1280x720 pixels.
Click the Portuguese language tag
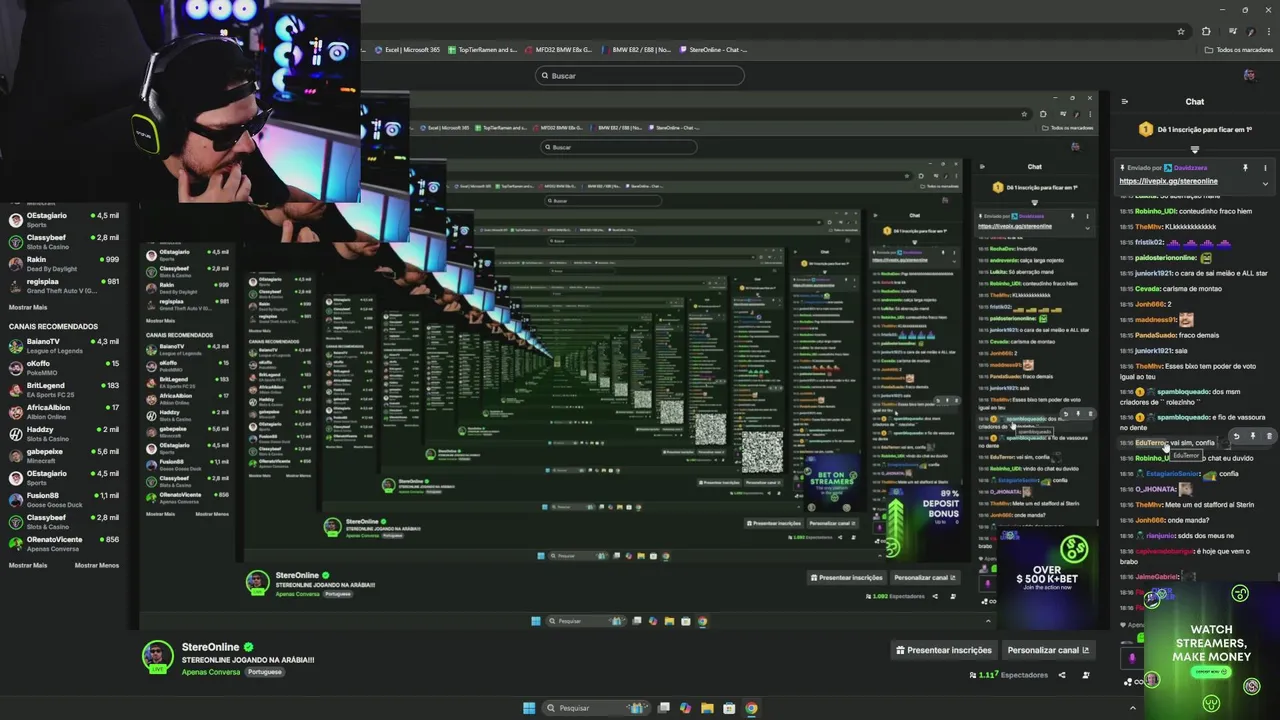click(x=264, y=672)
